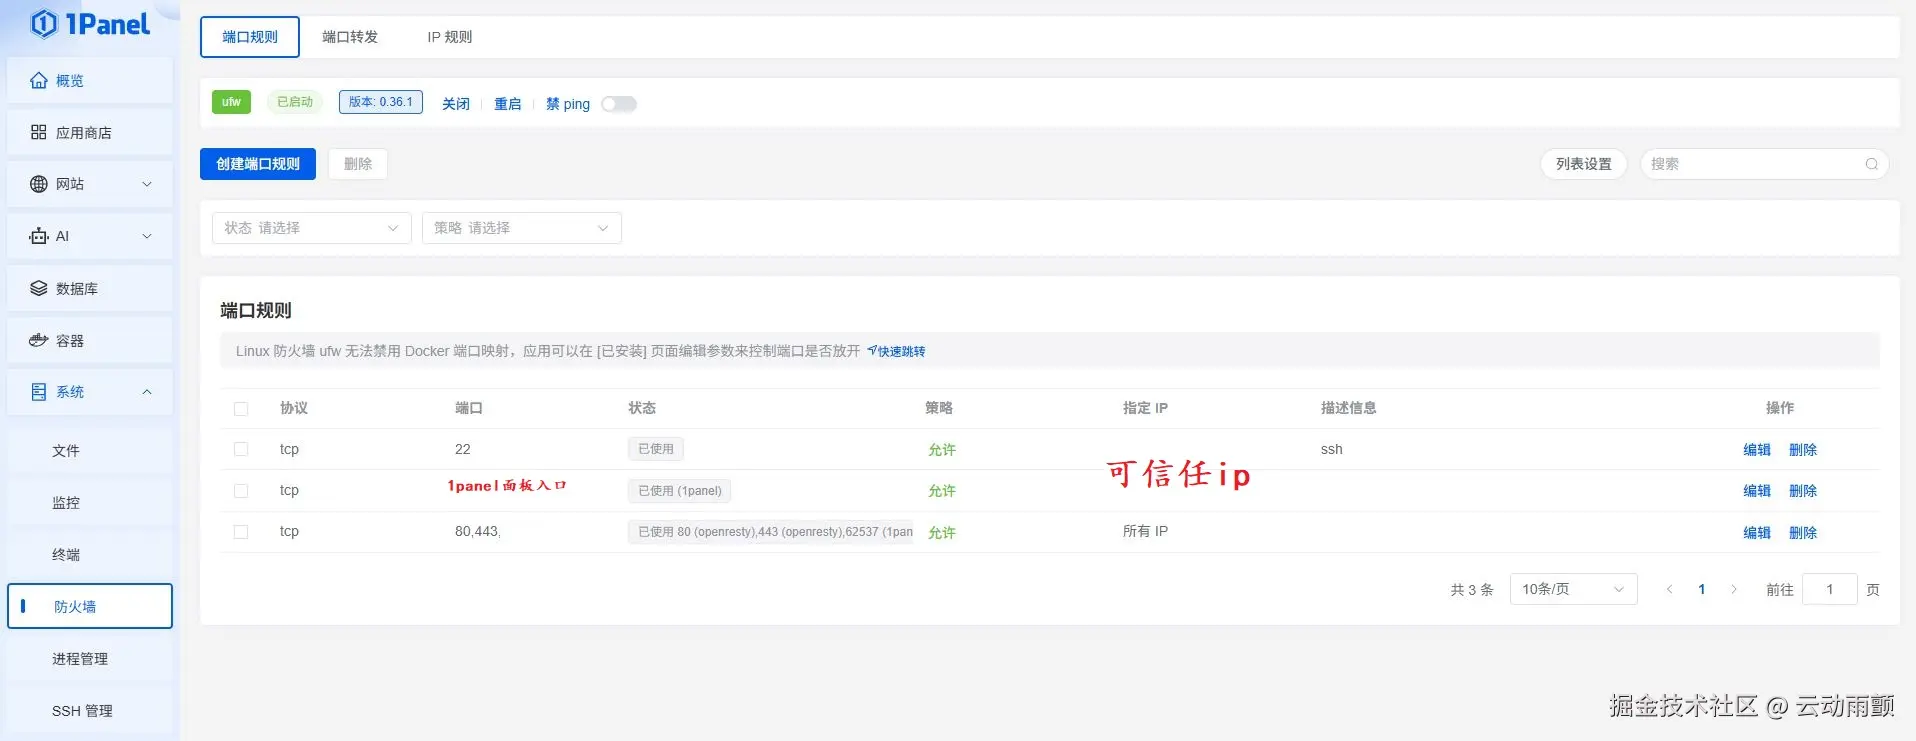This screenshot has height=741, width=1916.
Task: Click the 数据库 layers icon
Action: [39, 288]
